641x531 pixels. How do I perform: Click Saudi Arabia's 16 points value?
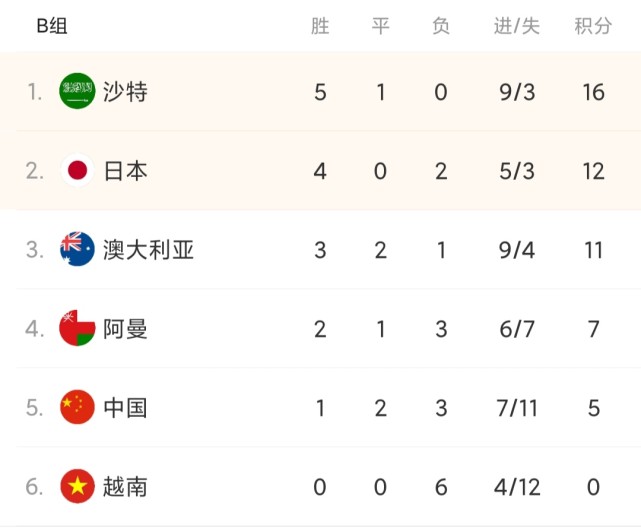[593, 92]
